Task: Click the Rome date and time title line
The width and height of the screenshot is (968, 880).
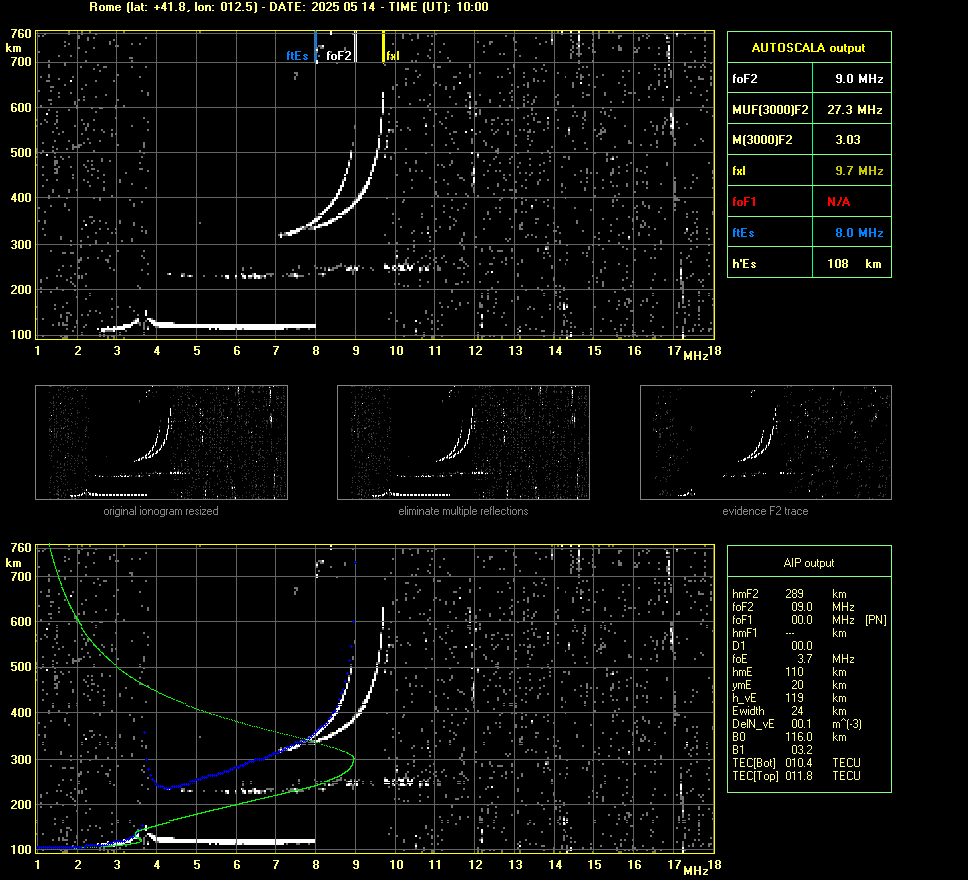Action: tap(289, 7)
